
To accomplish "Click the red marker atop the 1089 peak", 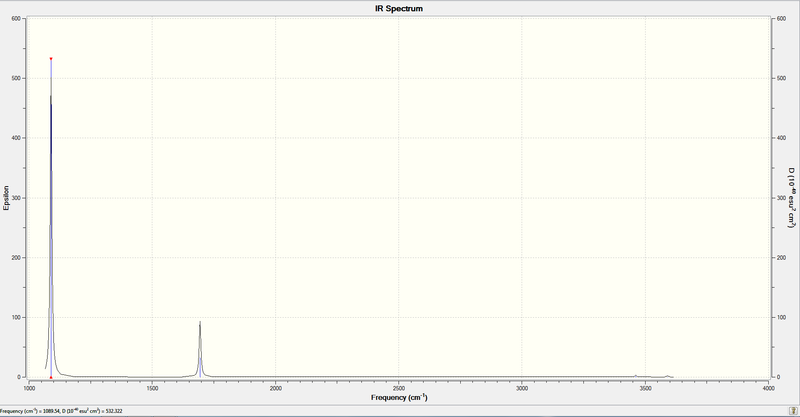I will pyautogui.click(x=51, y=59).
